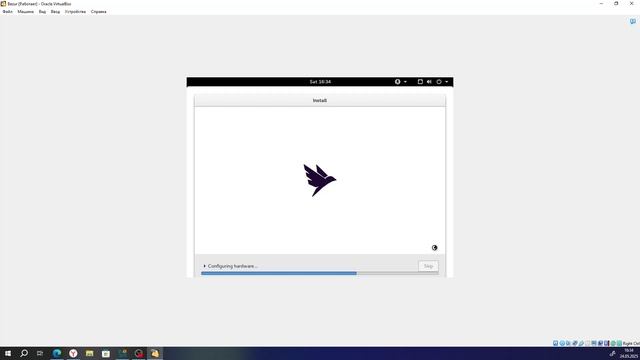Viewport: 640px width, 360px height.
Task: Open Task View on the taskbar
Action: 40,353
